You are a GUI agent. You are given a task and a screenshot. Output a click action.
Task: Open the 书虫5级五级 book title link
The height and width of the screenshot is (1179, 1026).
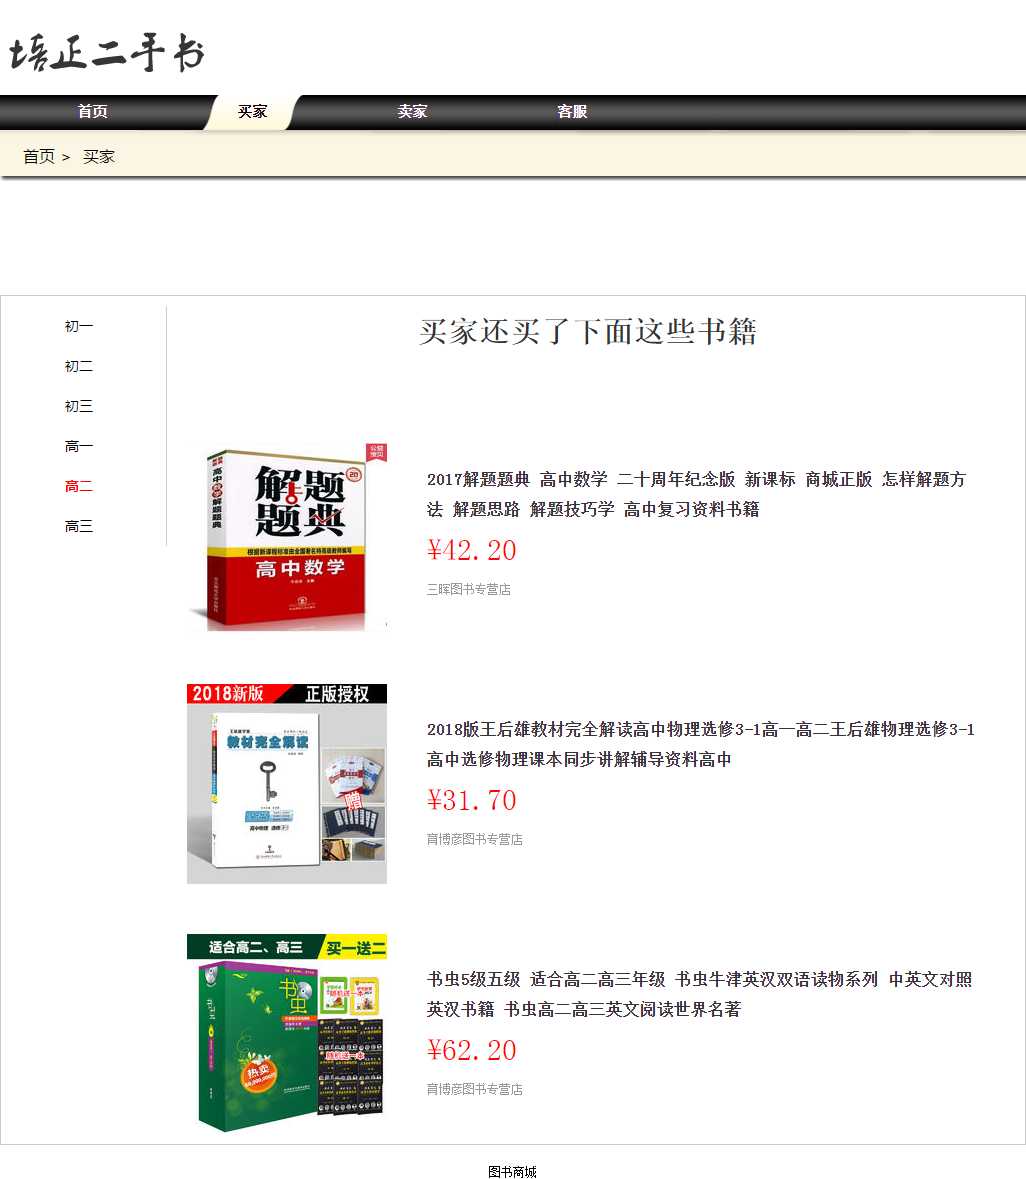[x=699, y=994]
